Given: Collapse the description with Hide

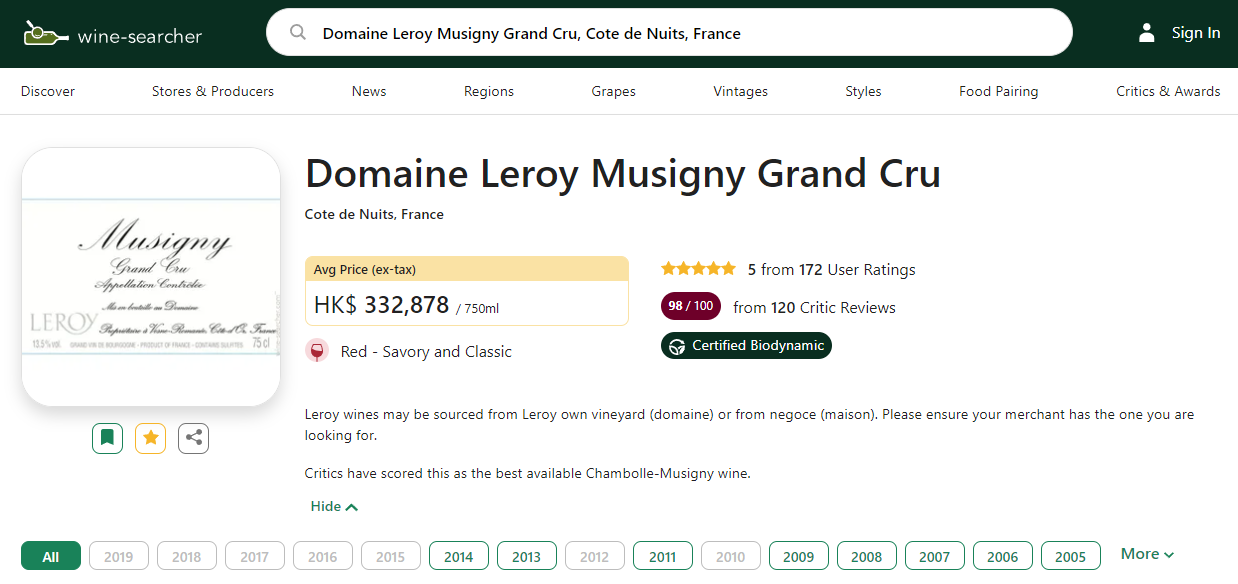Looking at the screenshot, I should pyautogui.click(x=334, y=507).
